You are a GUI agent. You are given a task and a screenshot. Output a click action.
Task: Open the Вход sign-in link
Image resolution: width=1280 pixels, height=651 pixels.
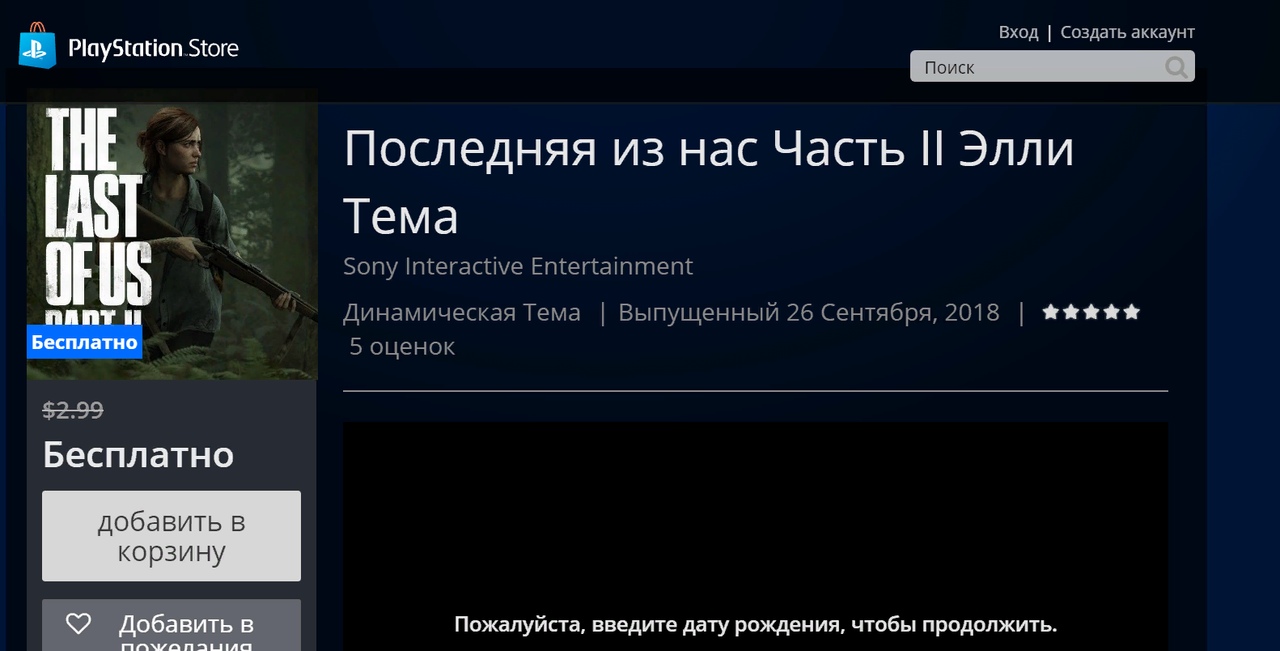coord(1018,32)
